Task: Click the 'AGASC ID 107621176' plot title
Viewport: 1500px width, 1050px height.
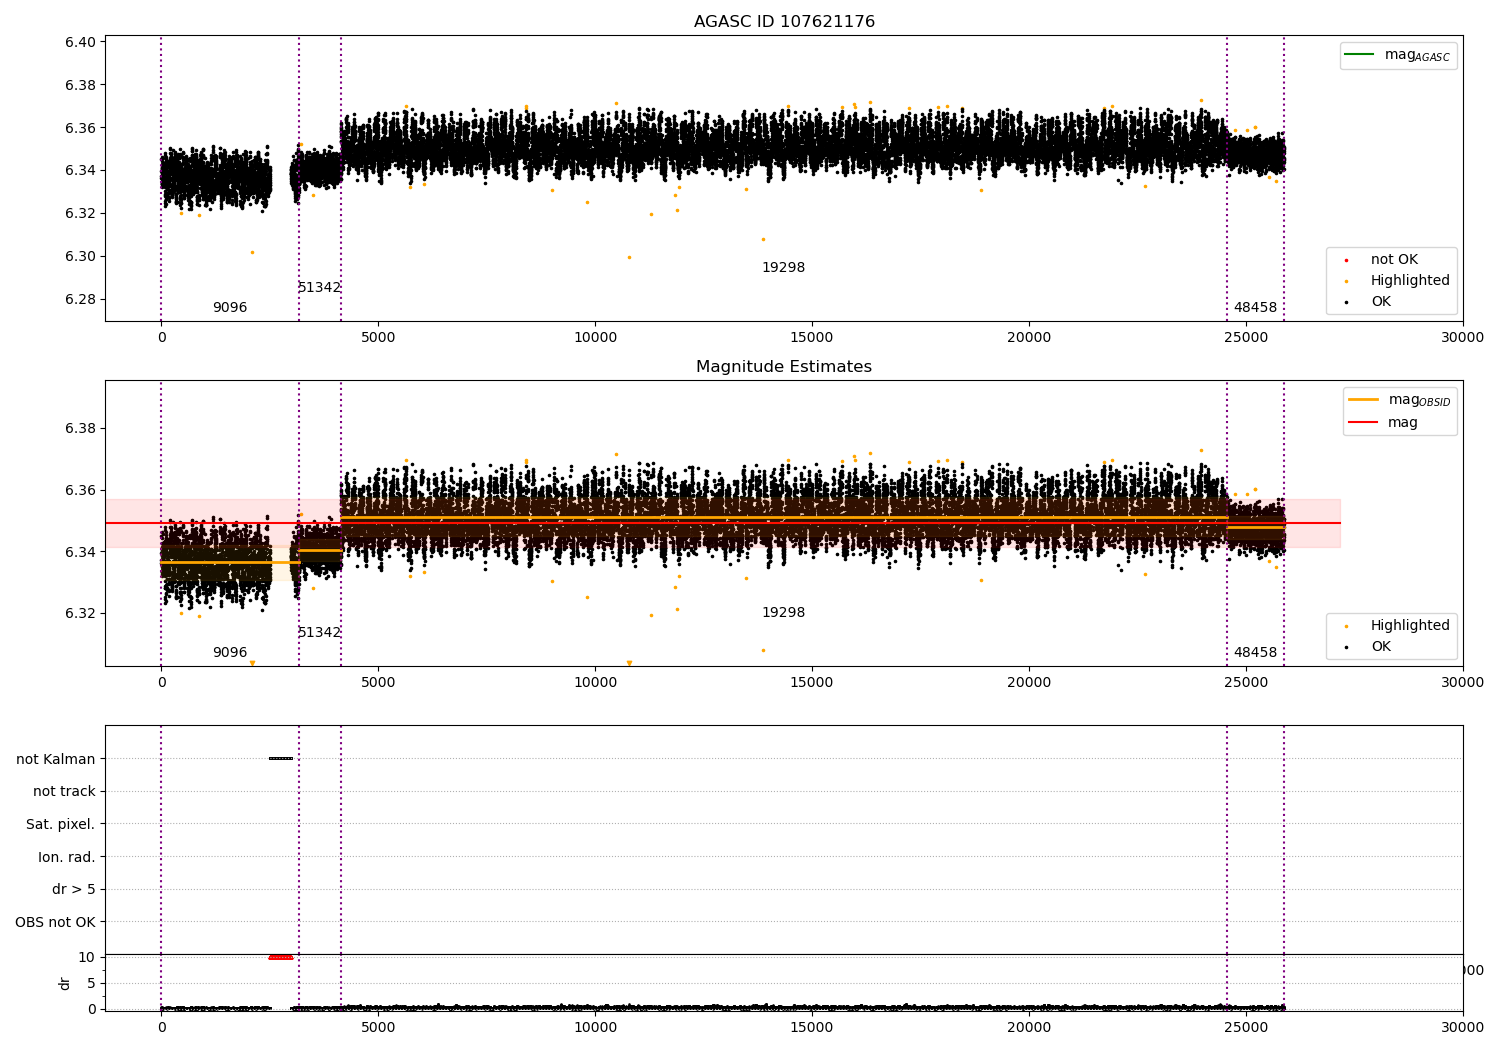Action: (x=784, y=22)
